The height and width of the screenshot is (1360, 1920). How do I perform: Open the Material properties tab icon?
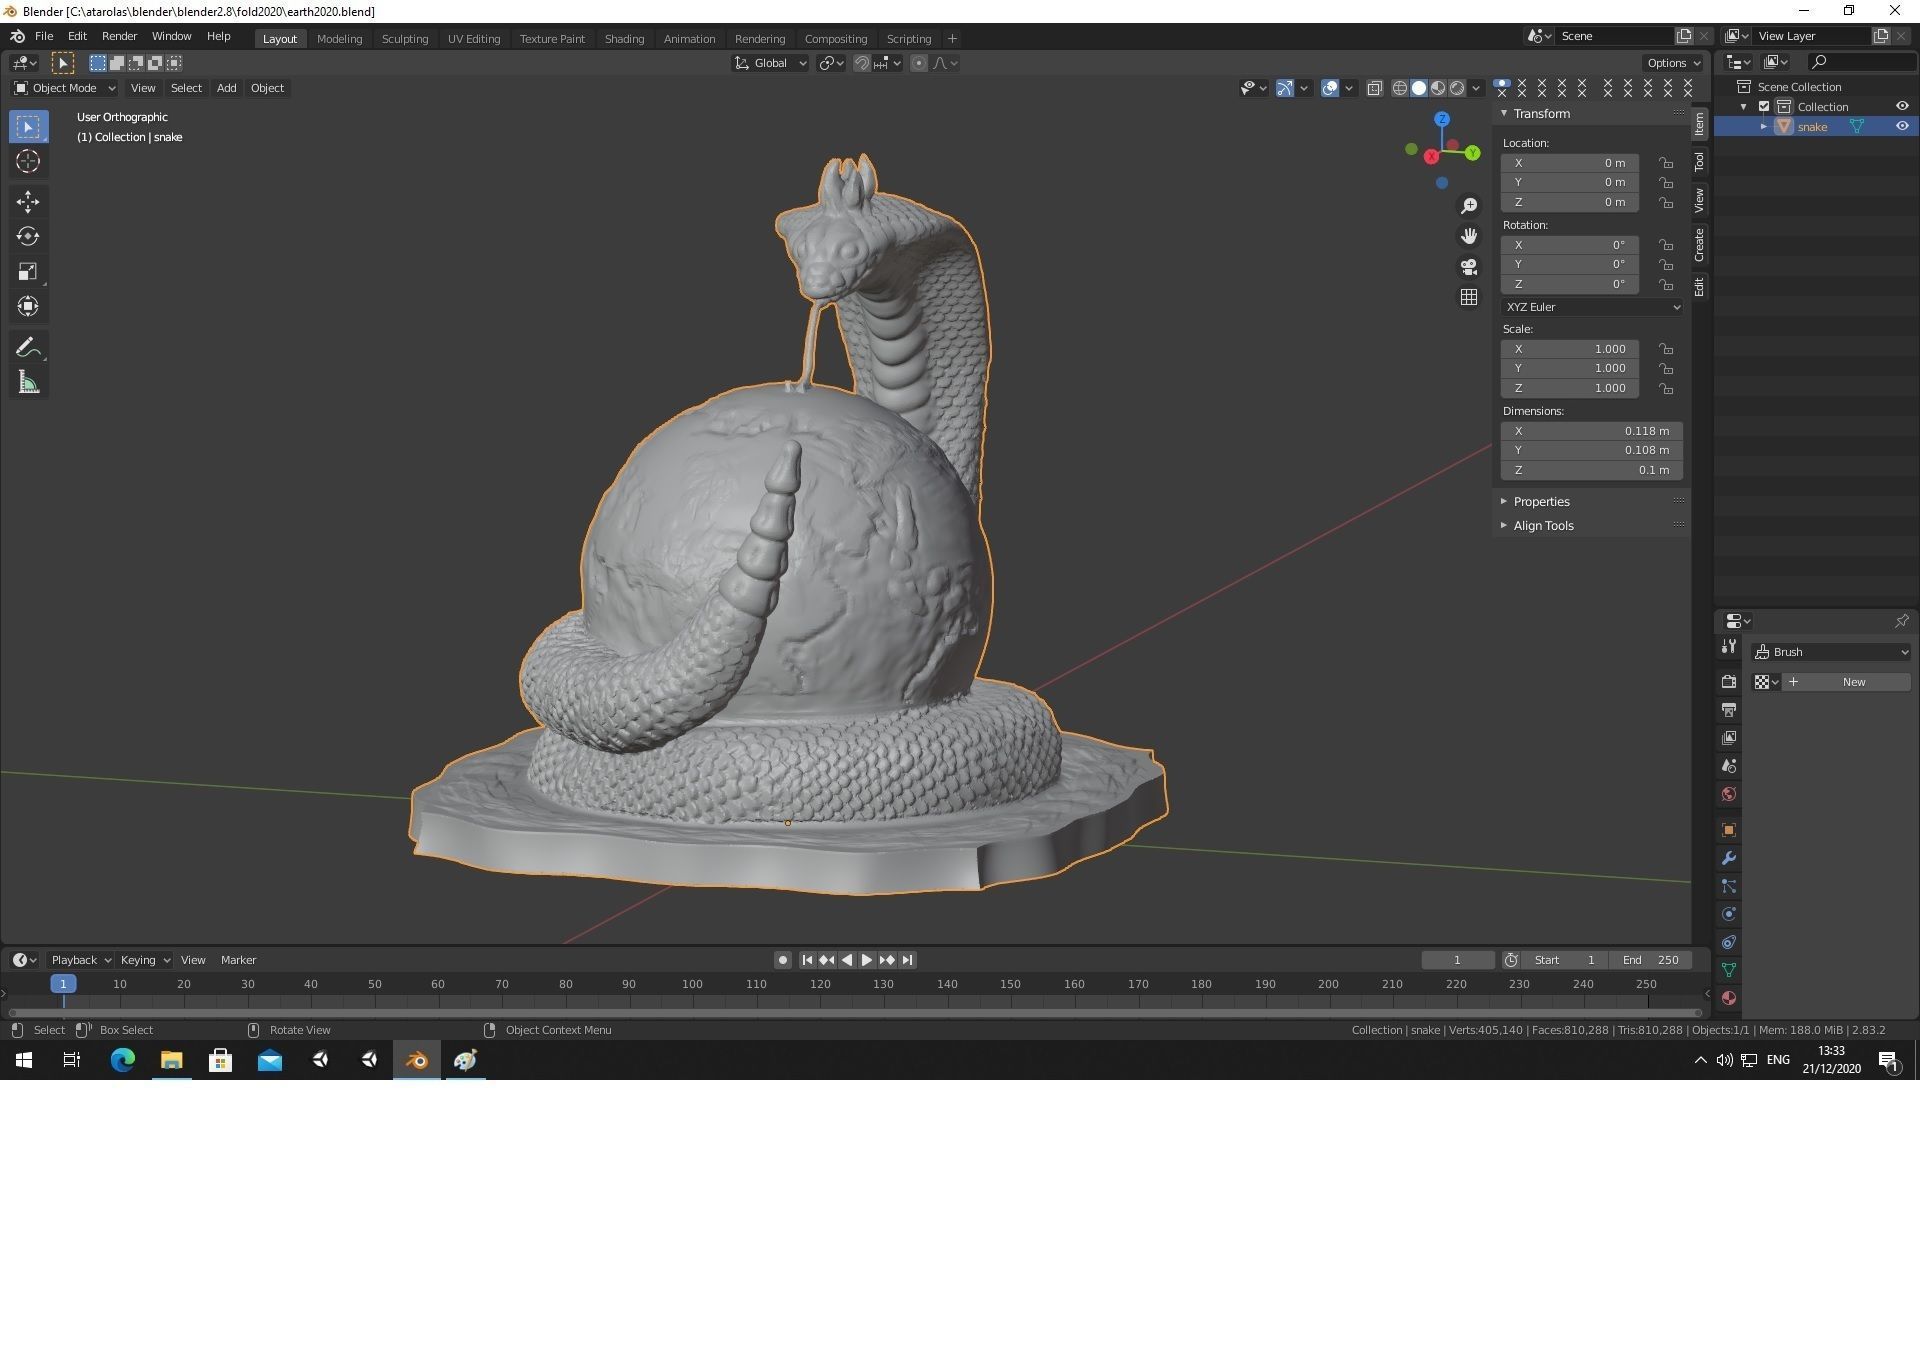[1729, 998]
